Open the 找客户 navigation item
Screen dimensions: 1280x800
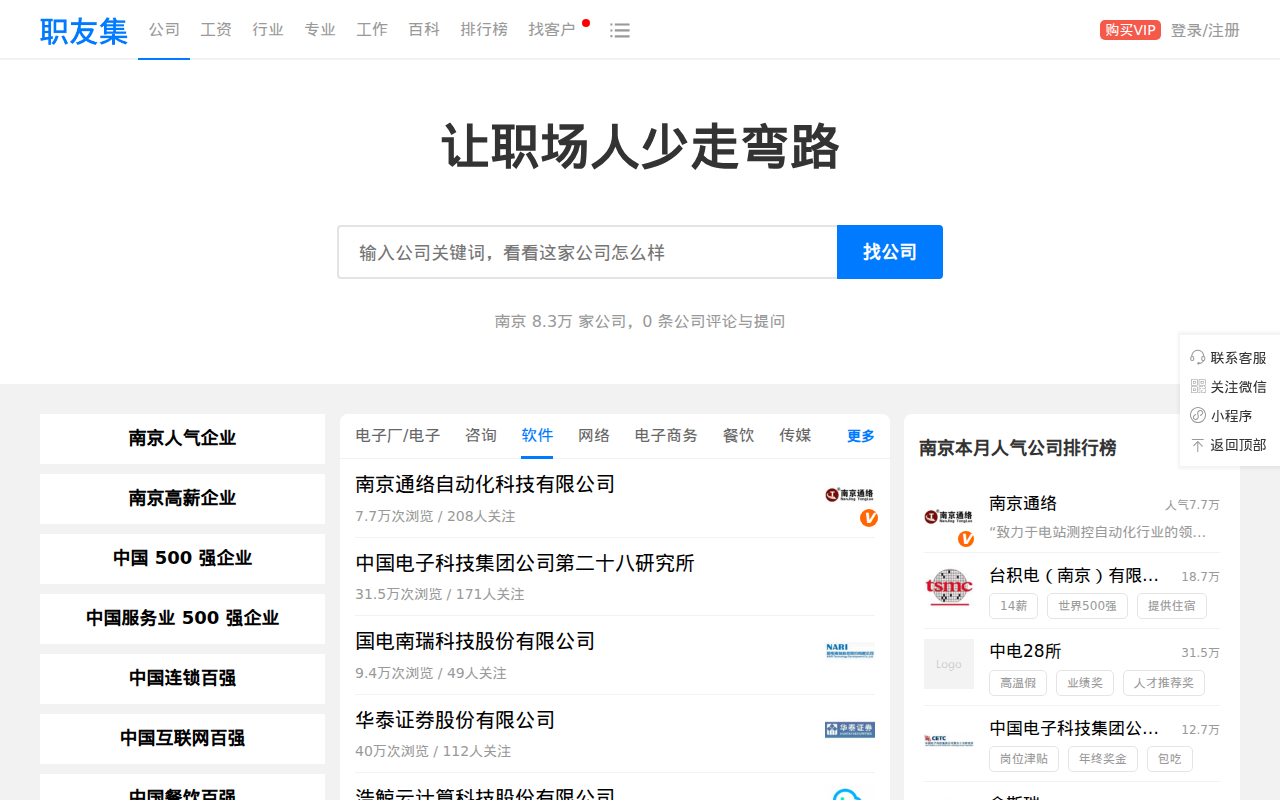(552, 30)
